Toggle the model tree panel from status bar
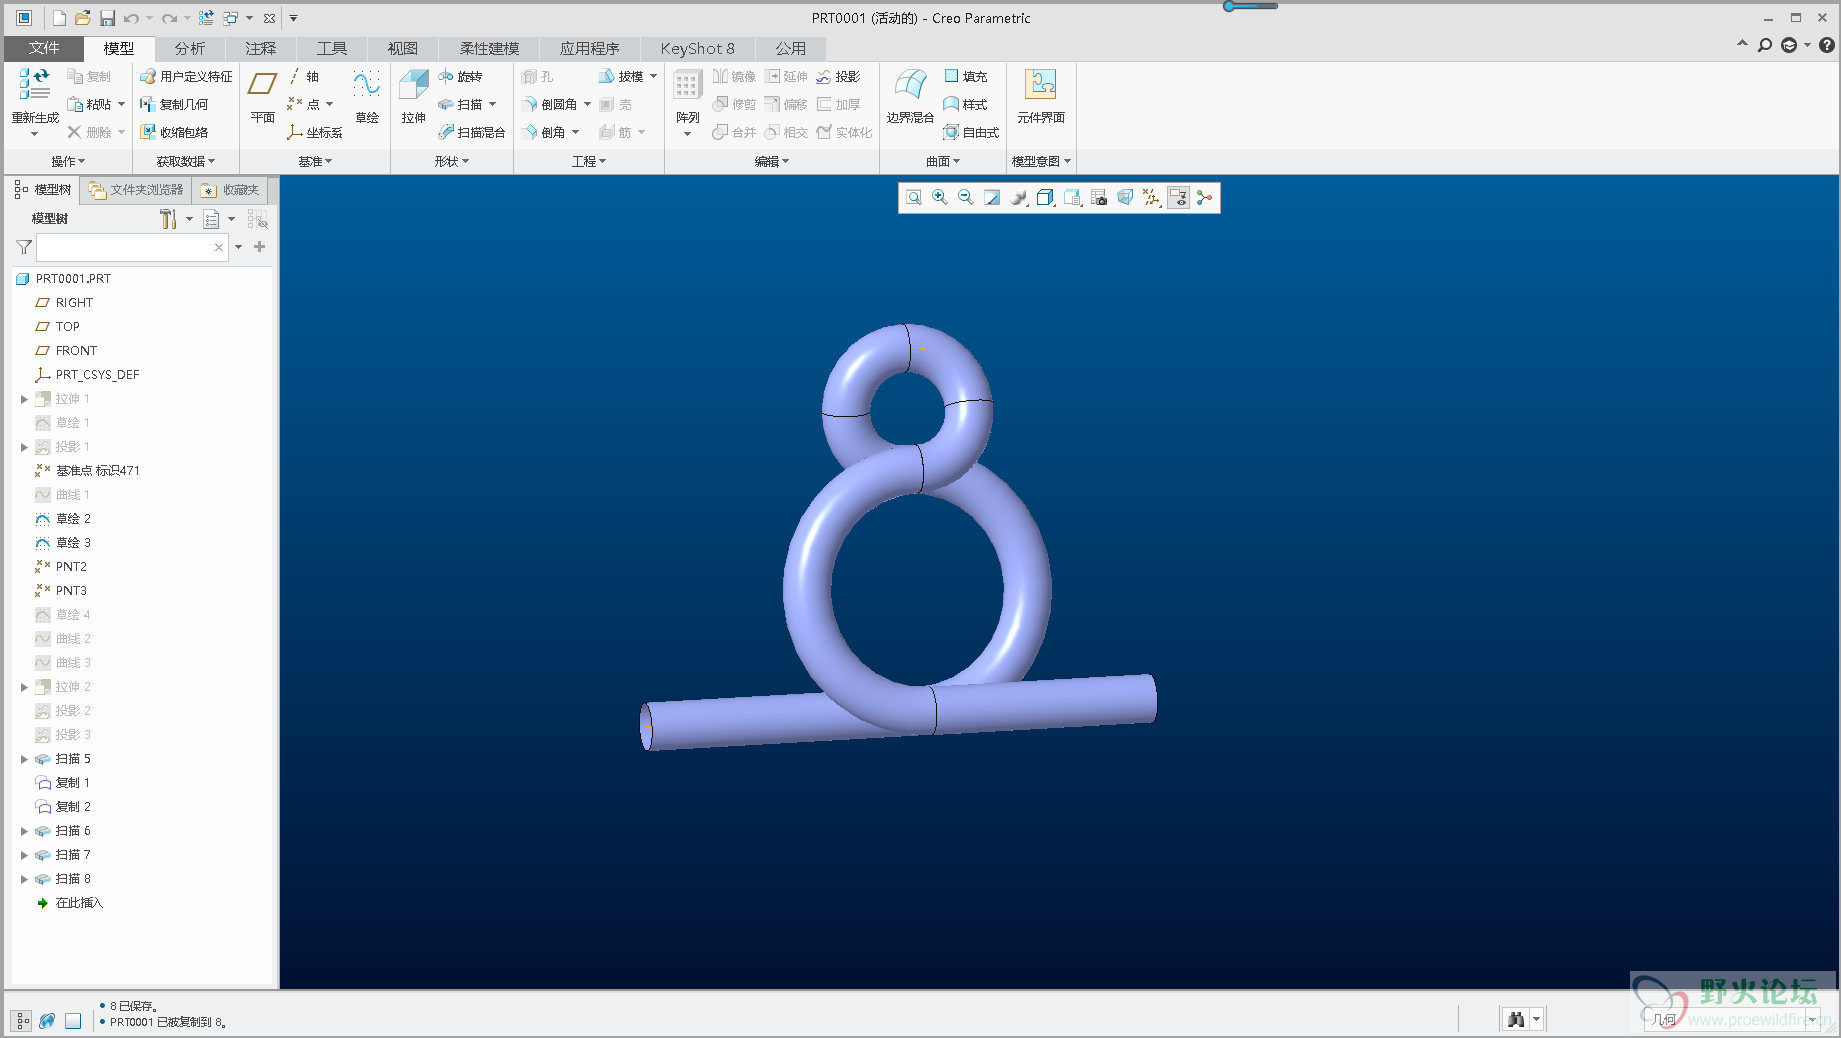The height and width of the screenshot is (1038, 1841). click(x=22, y=1021)
